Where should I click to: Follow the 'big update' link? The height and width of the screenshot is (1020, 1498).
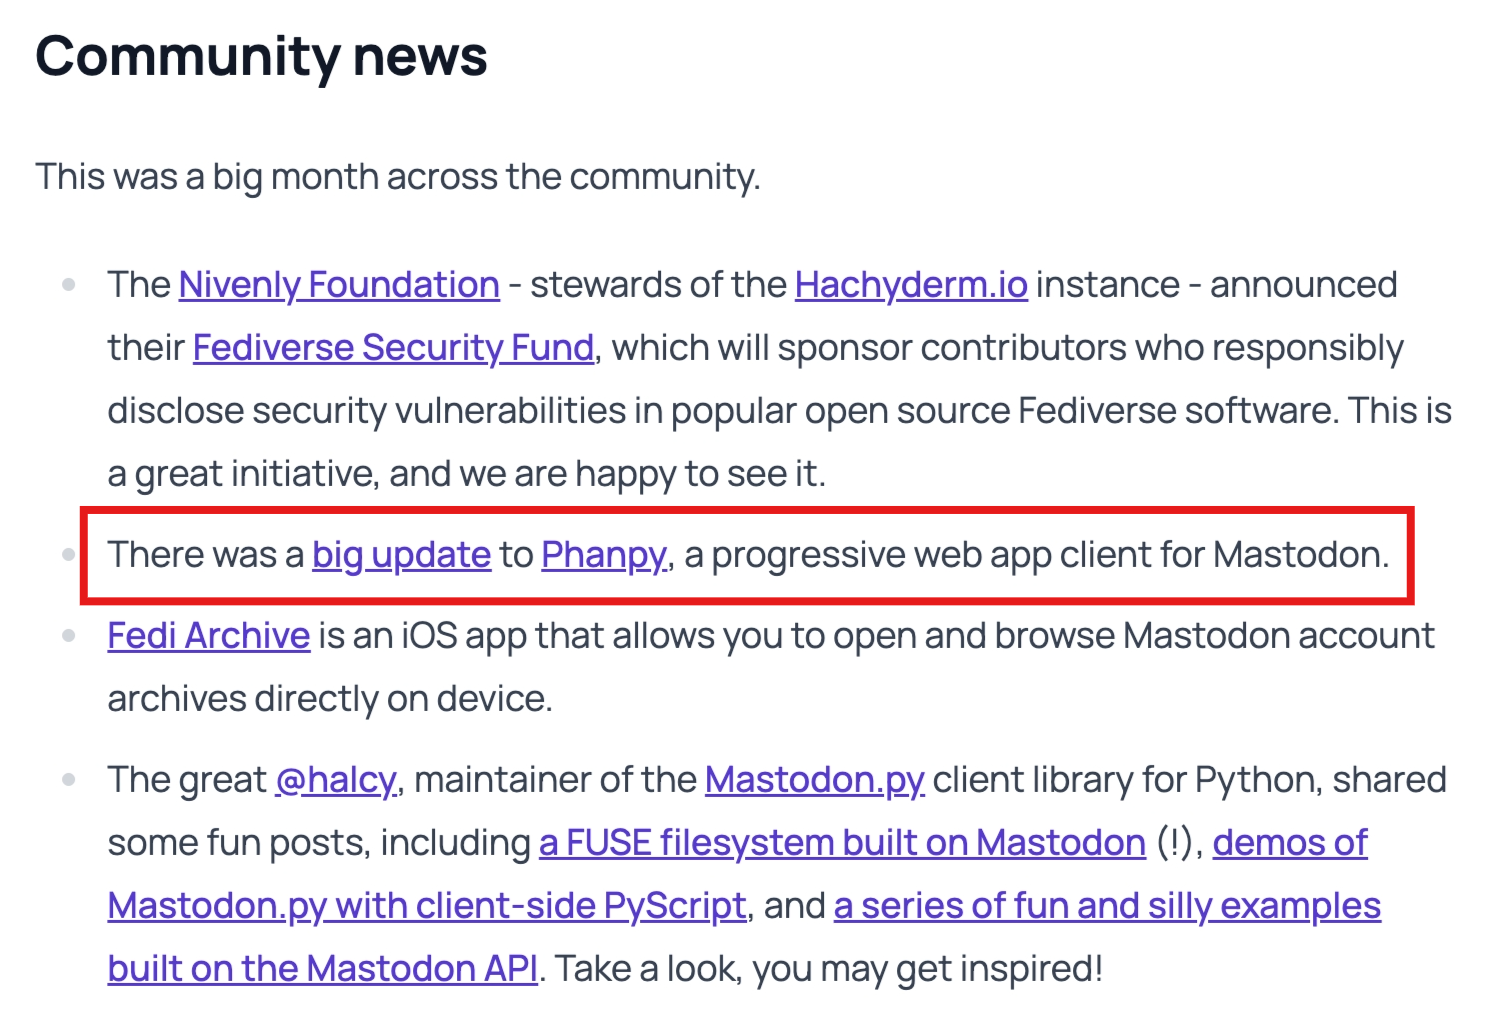click(x=401, y=555)
